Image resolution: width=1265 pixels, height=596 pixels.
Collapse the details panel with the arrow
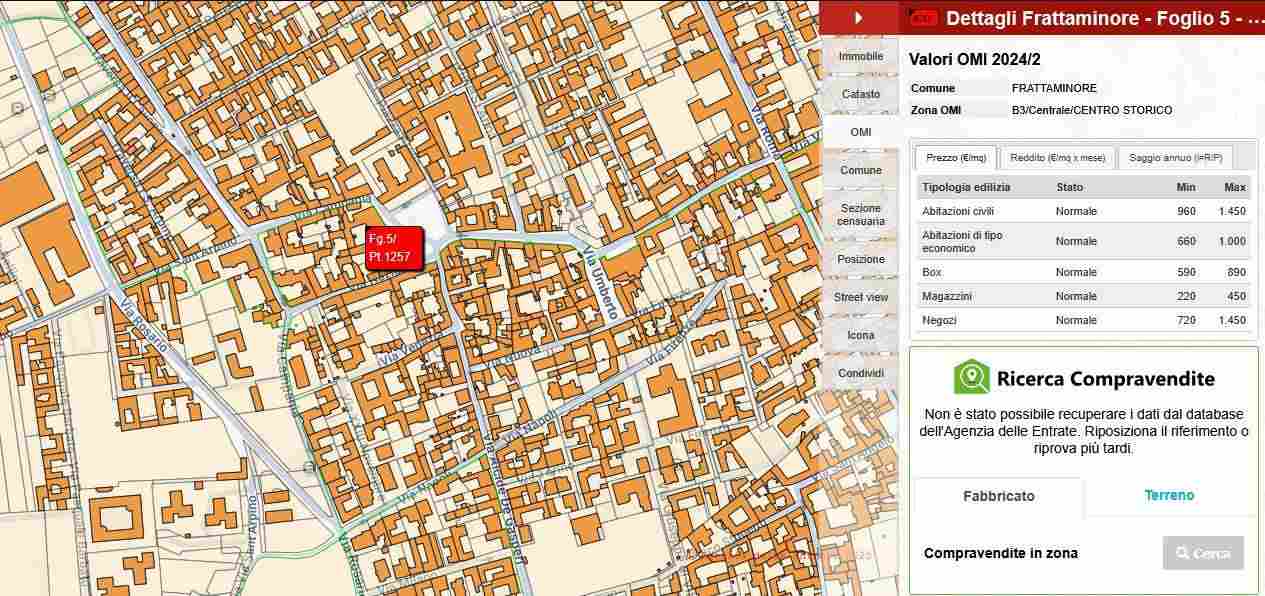click(x=858, y=18)
